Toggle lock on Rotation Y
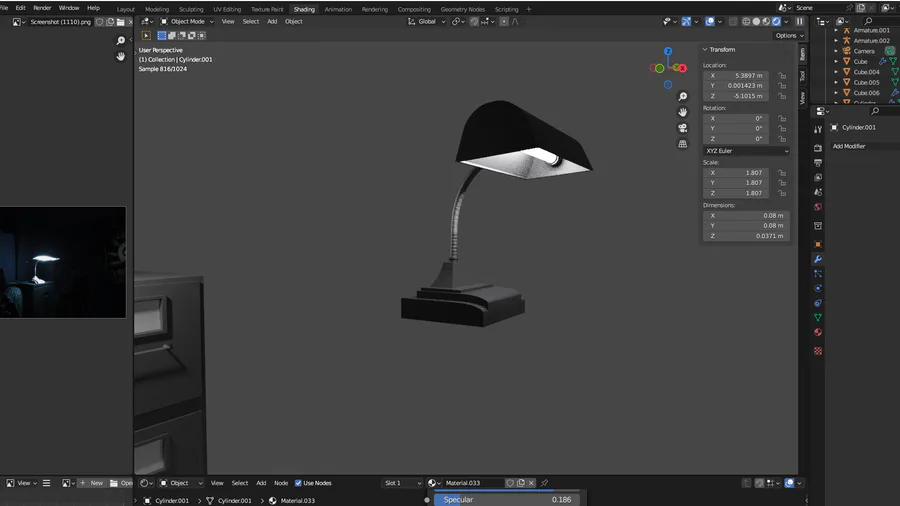 pyautogui.click(x=782, y=129)
